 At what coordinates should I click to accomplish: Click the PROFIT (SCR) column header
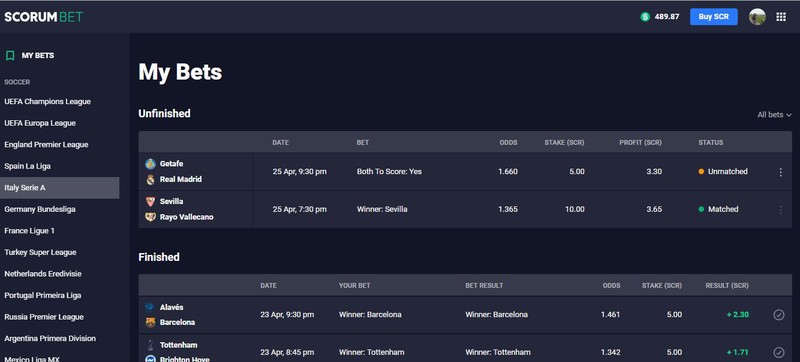coord(640,143)
